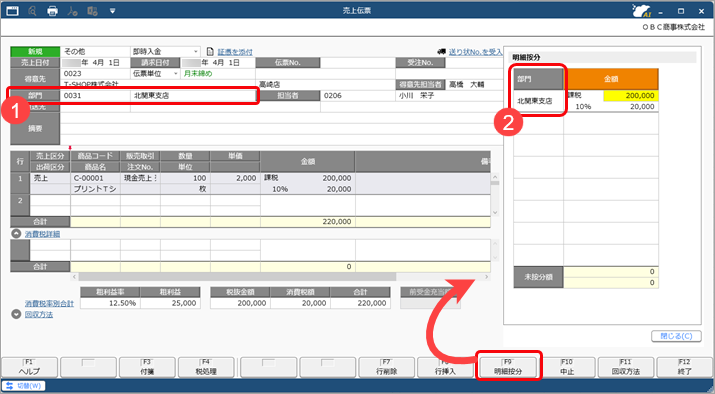
Task: Click the delivery truck icon
Action: tap(441, 52)
